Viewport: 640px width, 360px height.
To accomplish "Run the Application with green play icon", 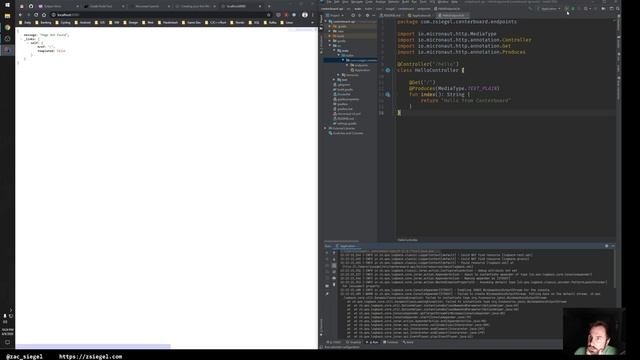I will [567, 9].
